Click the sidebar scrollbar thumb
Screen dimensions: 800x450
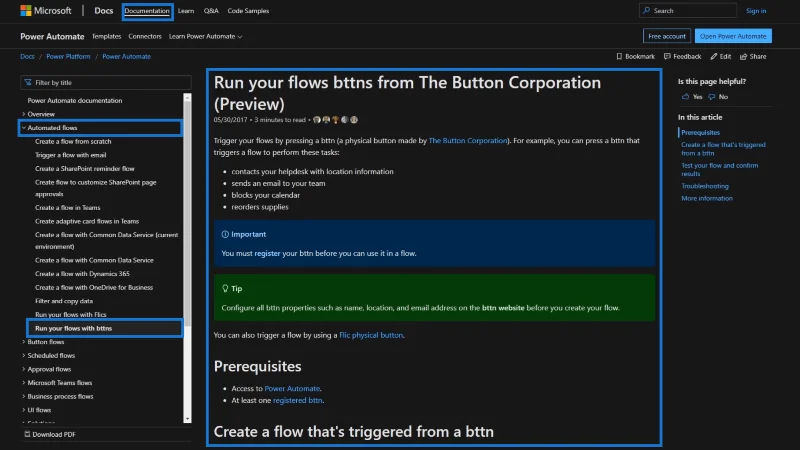[187, 212]
